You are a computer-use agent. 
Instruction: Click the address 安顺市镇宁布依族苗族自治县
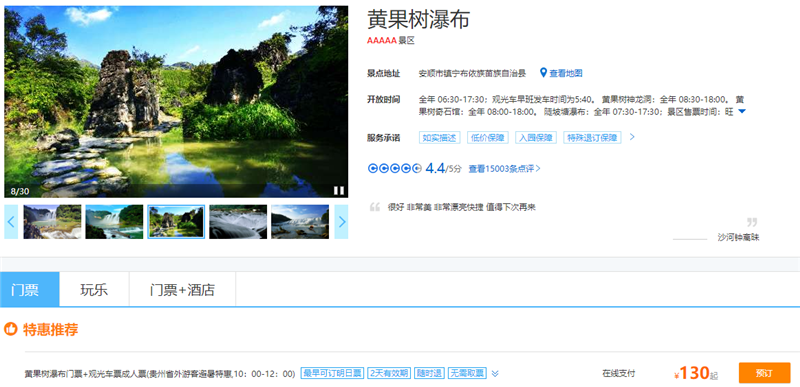pyautogui.click(x=472, y=73)
